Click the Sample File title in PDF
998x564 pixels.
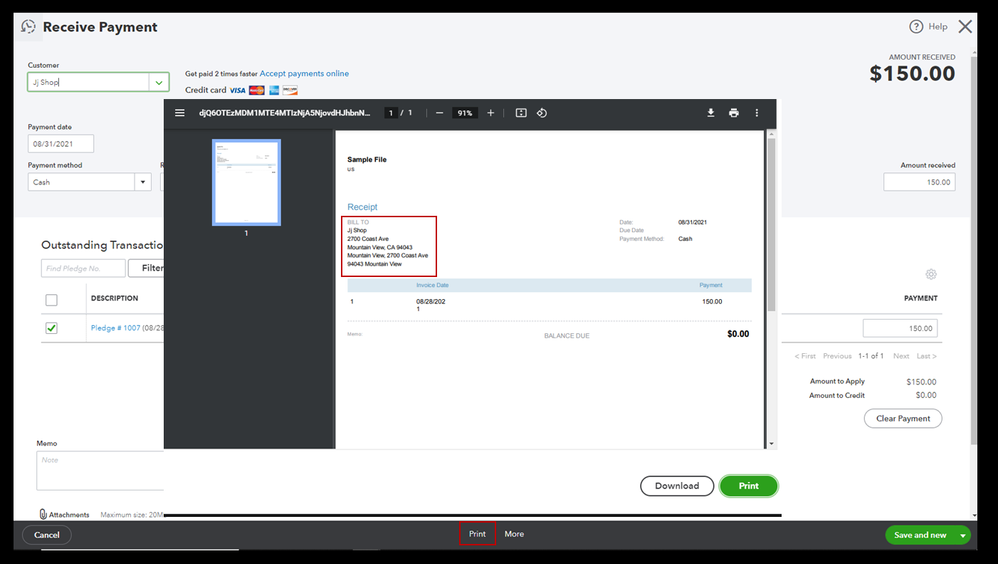click(367, 160)
